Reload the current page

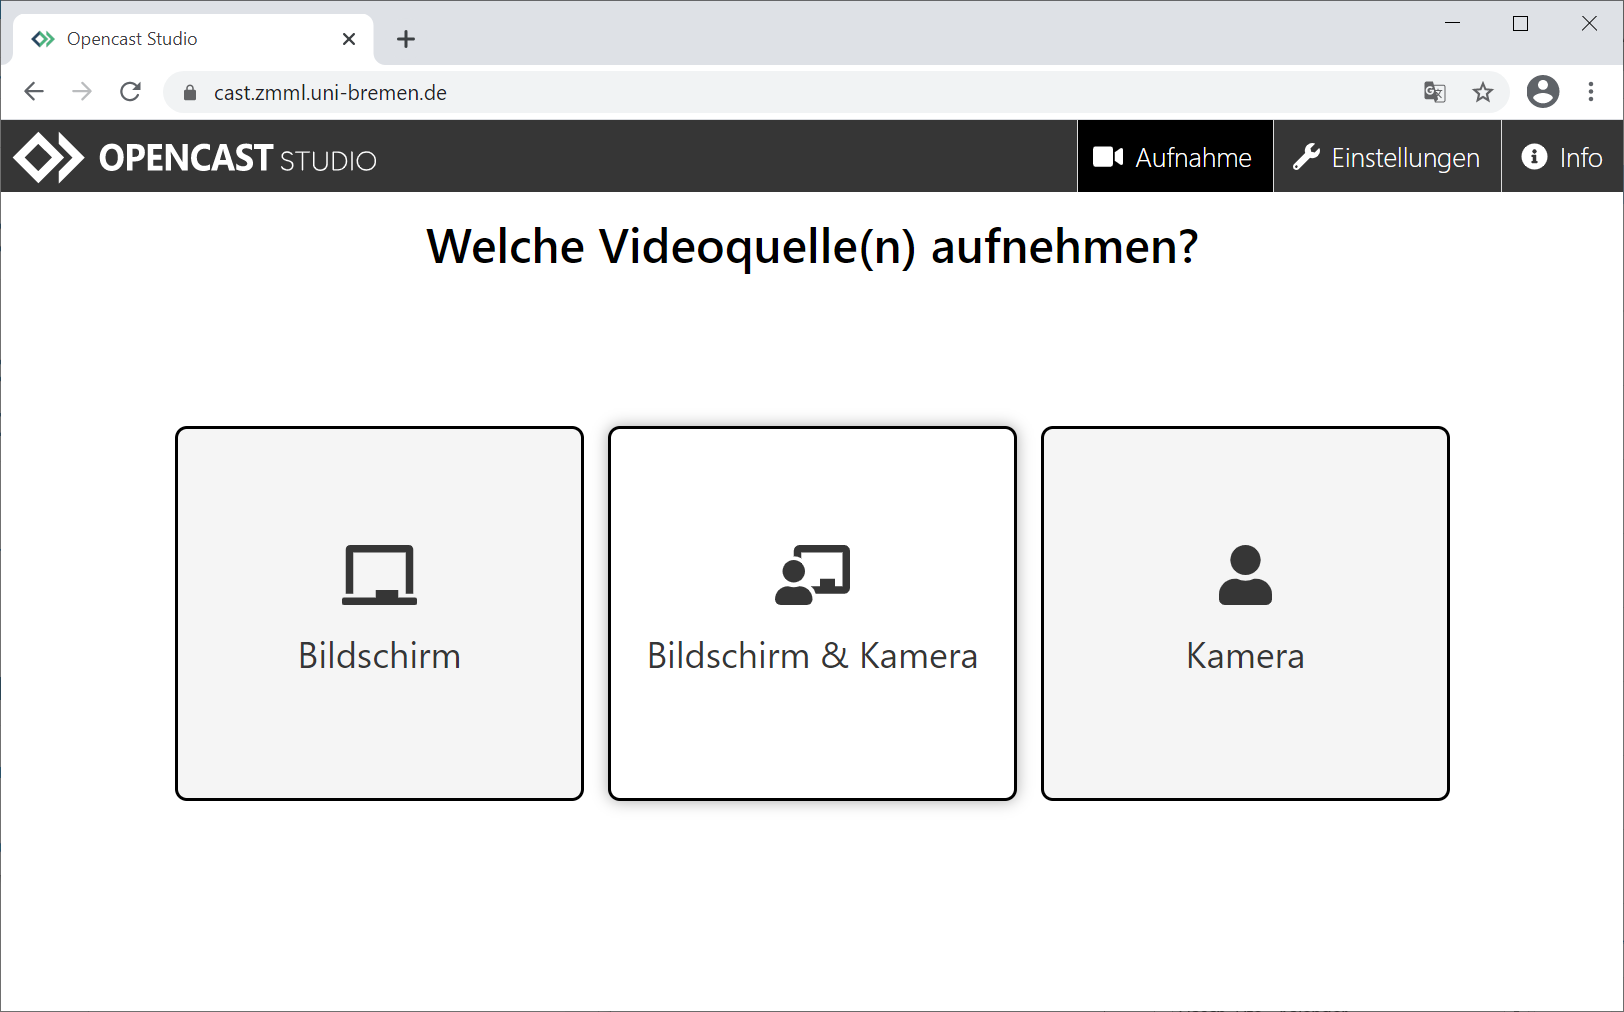(x=130, y=92)
